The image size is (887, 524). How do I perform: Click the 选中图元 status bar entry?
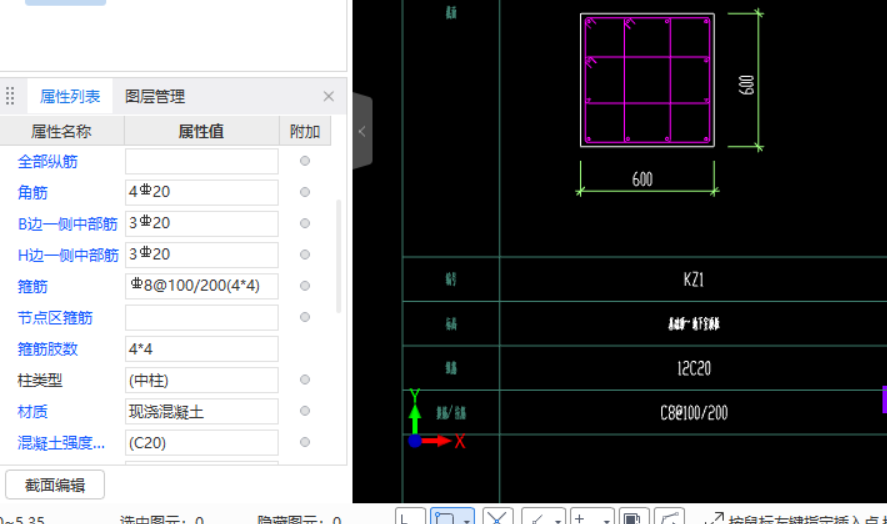tap(162, 519)
